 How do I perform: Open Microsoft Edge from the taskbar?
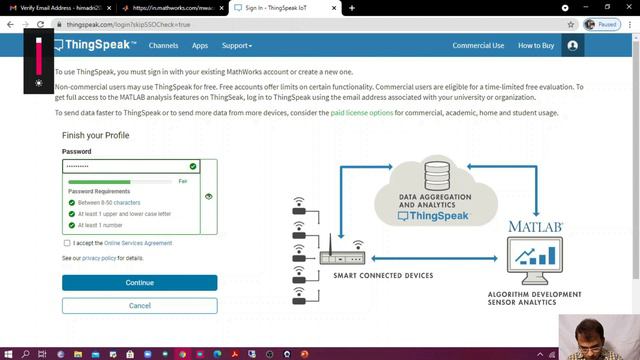(217, 354)
